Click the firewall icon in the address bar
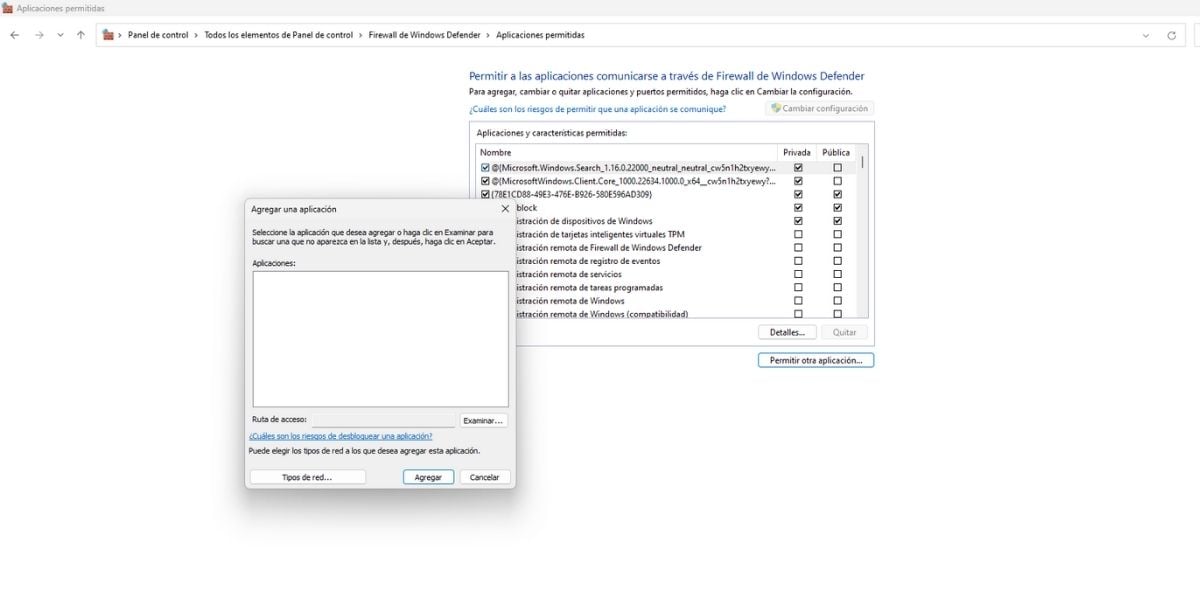 coord(108,35)
